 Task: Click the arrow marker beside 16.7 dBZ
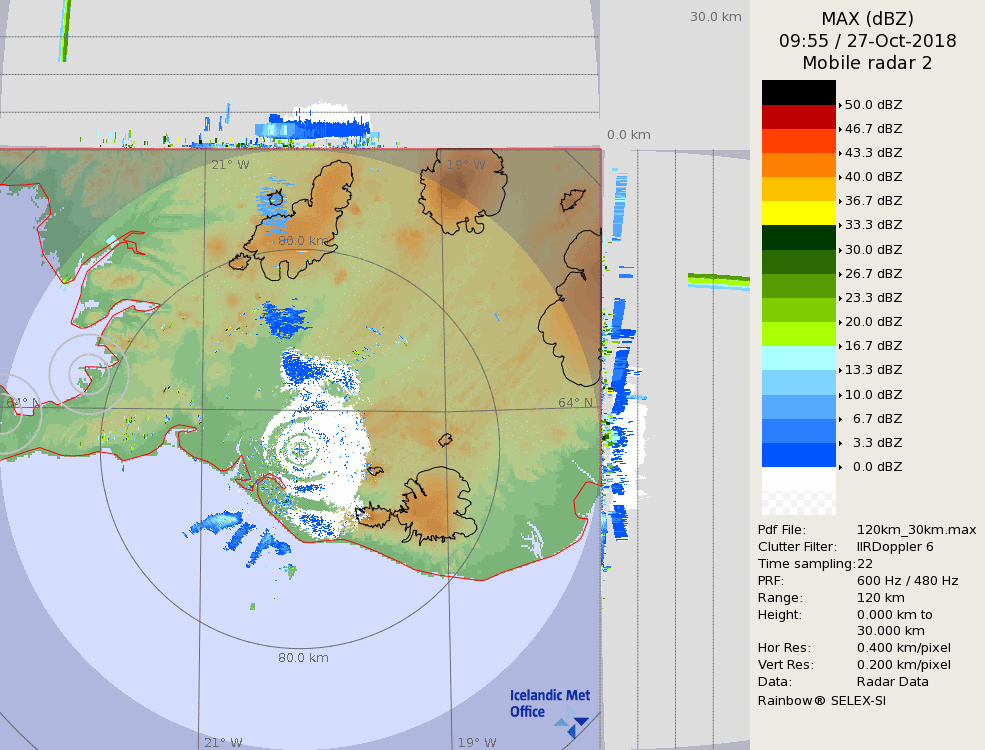click(x=840, y=346)
